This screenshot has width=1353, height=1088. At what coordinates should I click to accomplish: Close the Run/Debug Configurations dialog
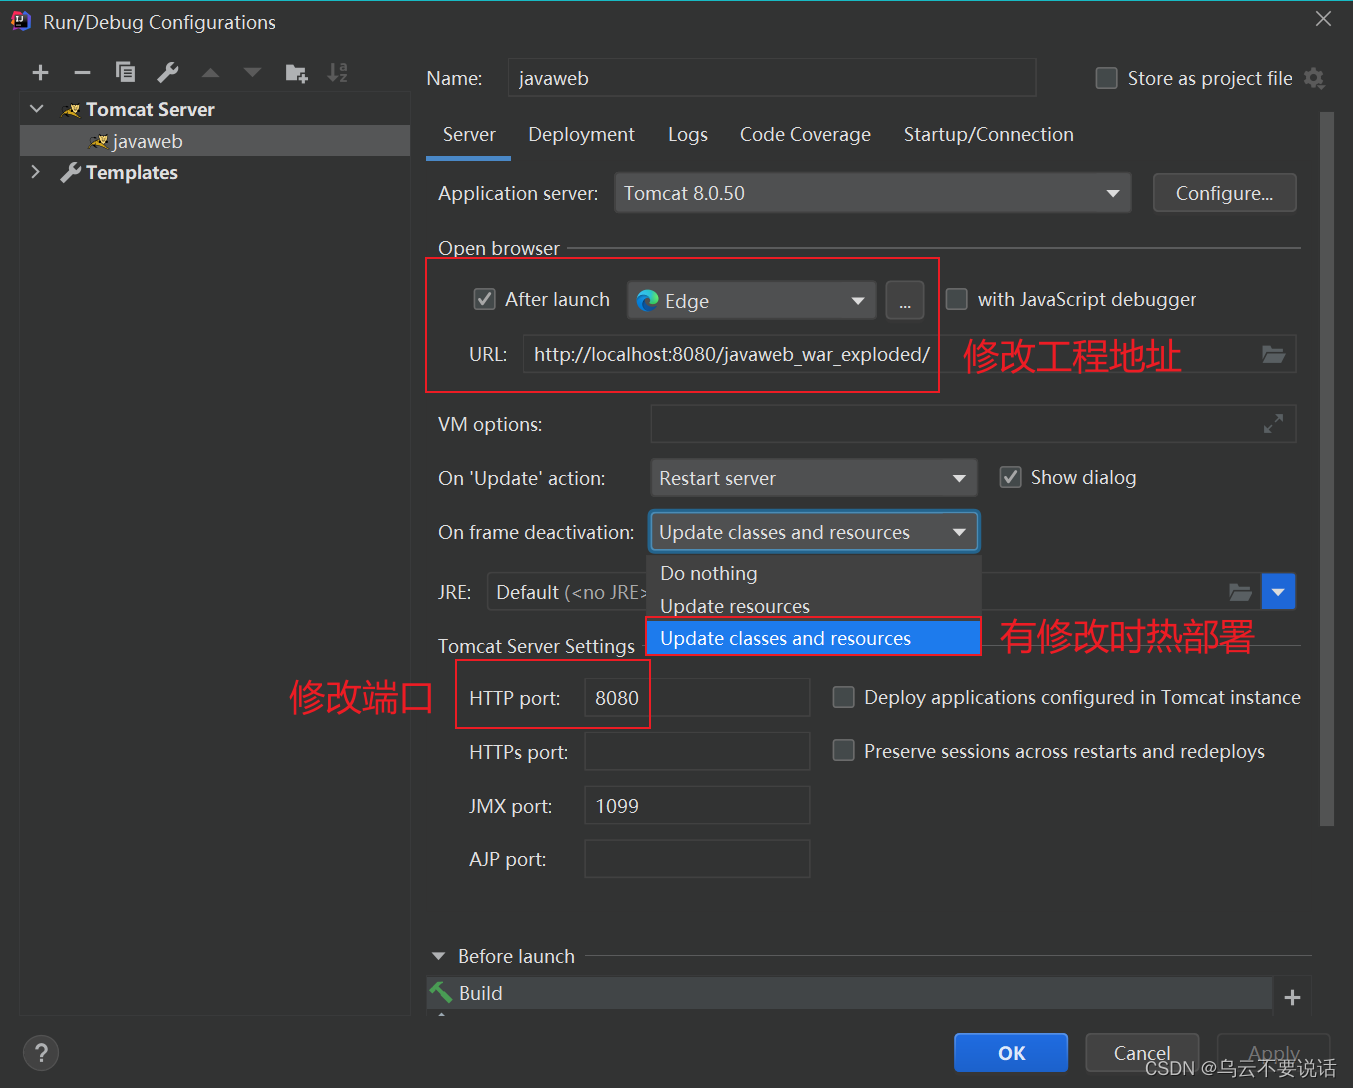[x=1323, y=19]
